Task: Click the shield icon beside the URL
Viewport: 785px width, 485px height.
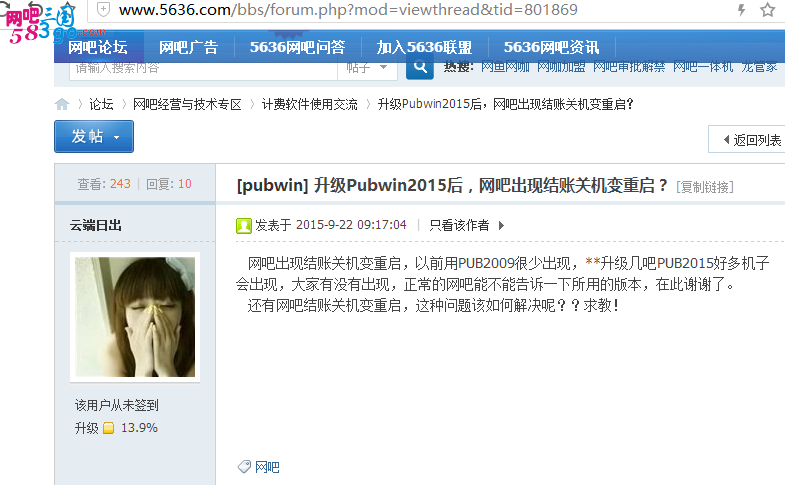Action: [103, 10]
